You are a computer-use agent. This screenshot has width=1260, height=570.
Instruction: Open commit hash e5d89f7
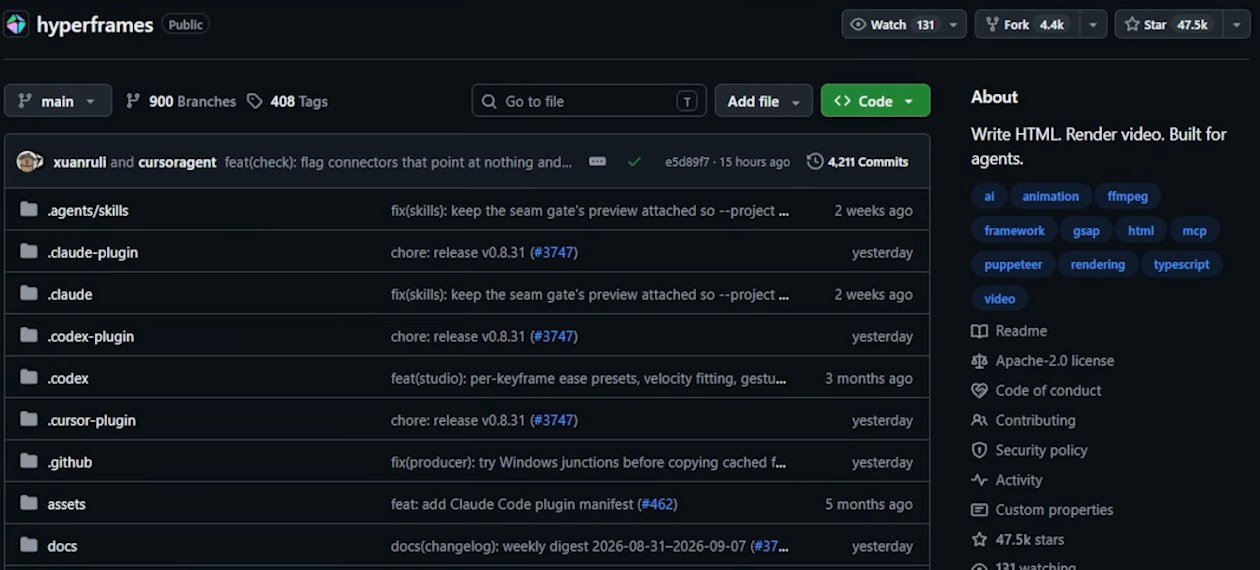pyautogui.click(x=688, y=162)
